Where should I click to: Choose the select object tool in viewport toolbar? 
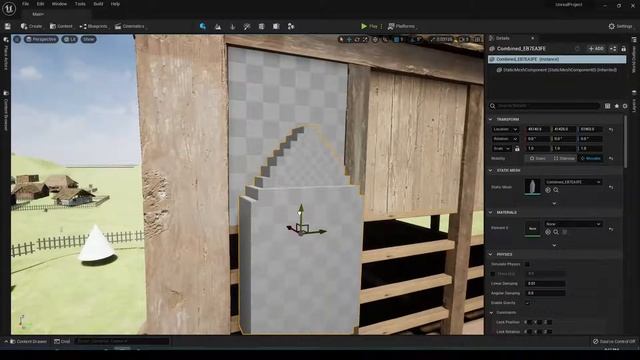341,39
